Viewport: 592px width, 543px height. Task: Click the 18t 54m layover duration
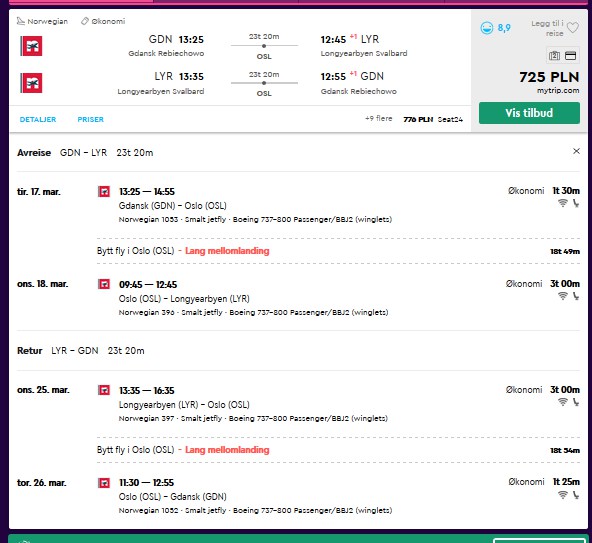point(565,450)
